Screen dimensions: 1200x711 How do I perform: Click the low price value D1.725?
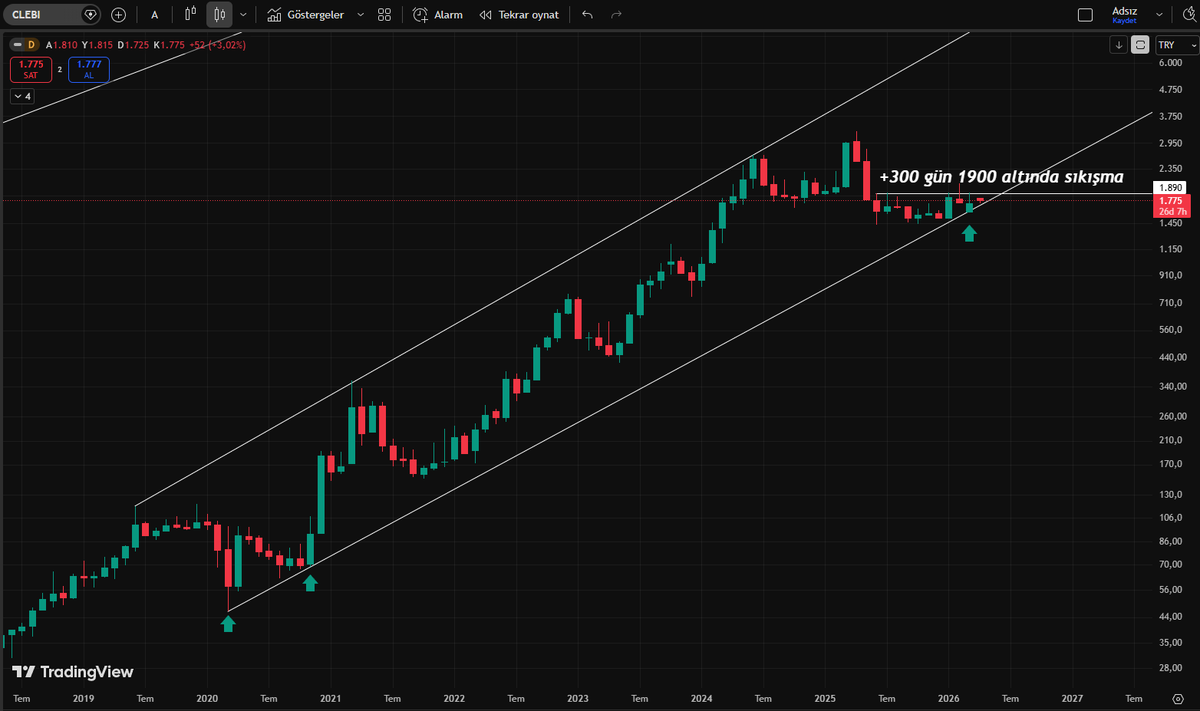pos(134,45)
